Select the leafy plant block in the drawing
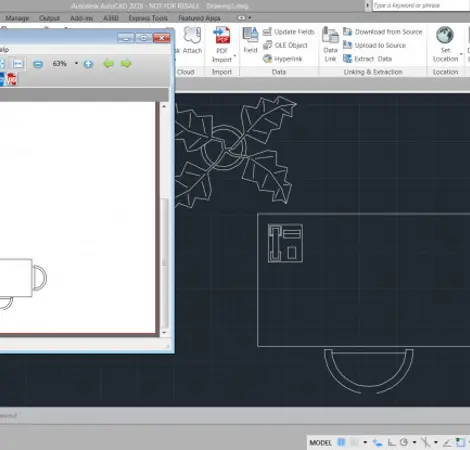470x450 pixels. (x=236, y=152)
